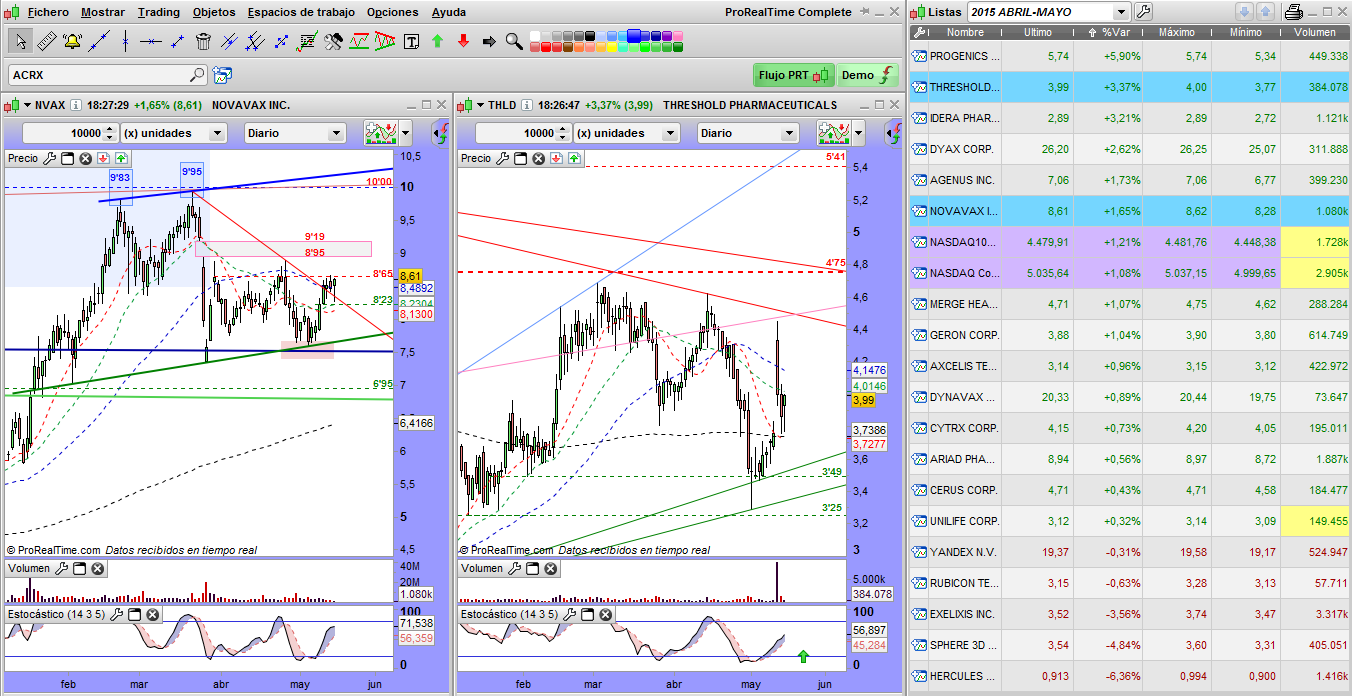Image resolution: width=1352 pixels, height=696 pixels.
Task: Select the hammer and wrench tools icon
Action: coord(334,41)
